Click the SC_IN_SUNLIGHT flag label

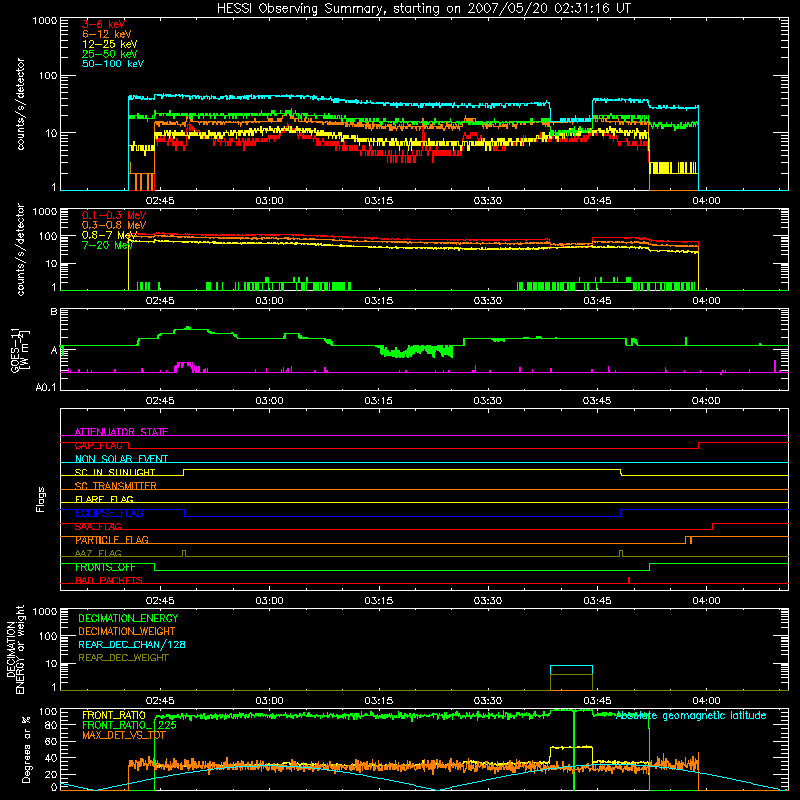click(x=115, y=472)
